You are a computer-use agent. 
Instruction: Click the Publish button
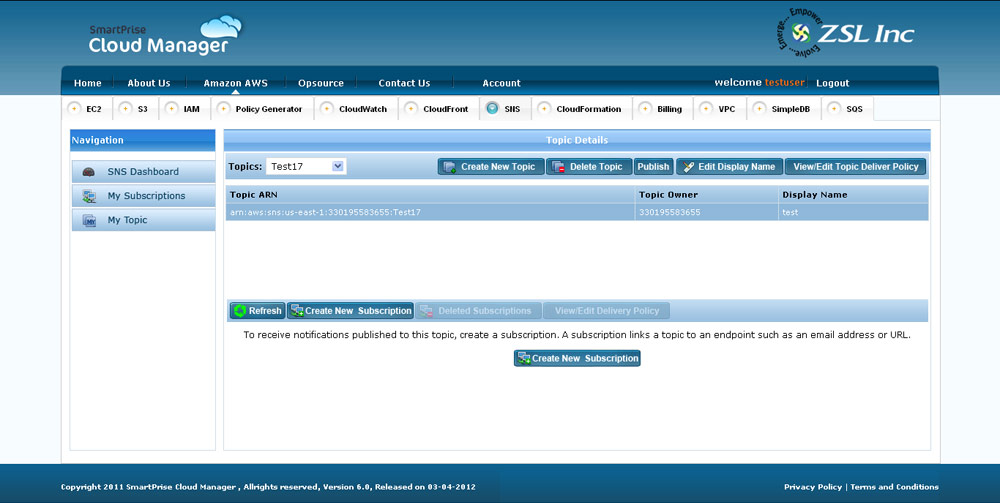pos(654,166)
